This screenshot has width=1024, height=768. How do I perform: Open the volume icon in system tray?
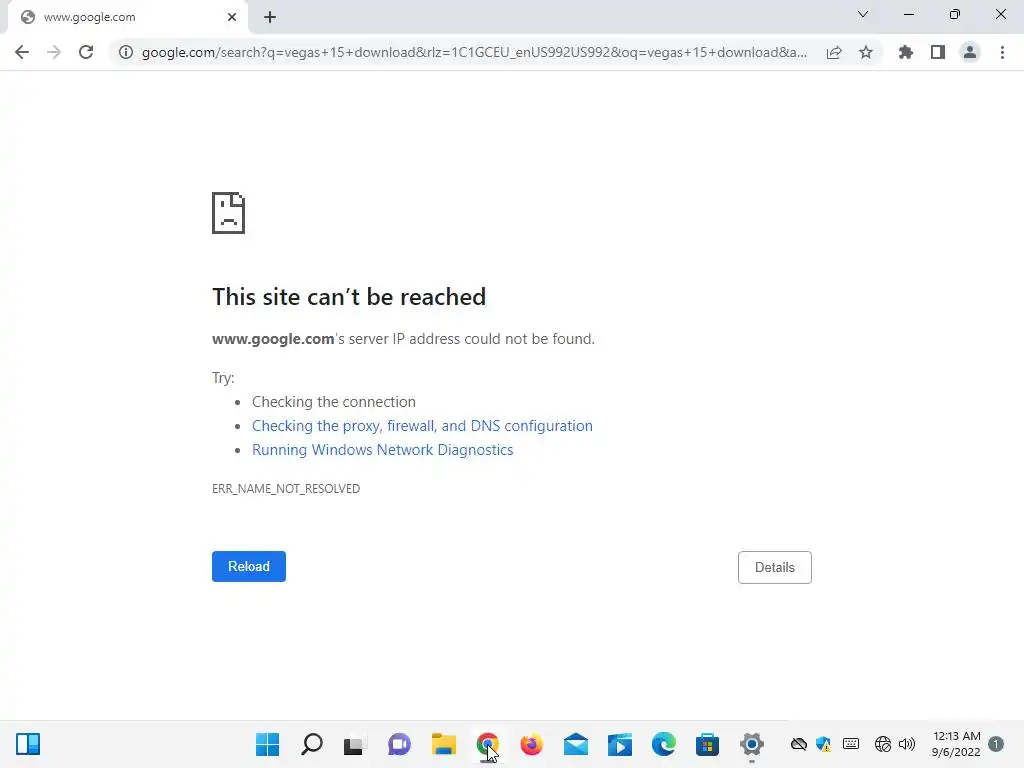coord(906,744)
